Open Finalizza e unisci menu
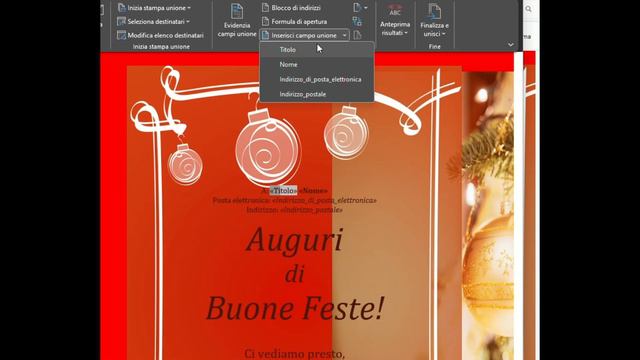640x360 pixels. 434,21
